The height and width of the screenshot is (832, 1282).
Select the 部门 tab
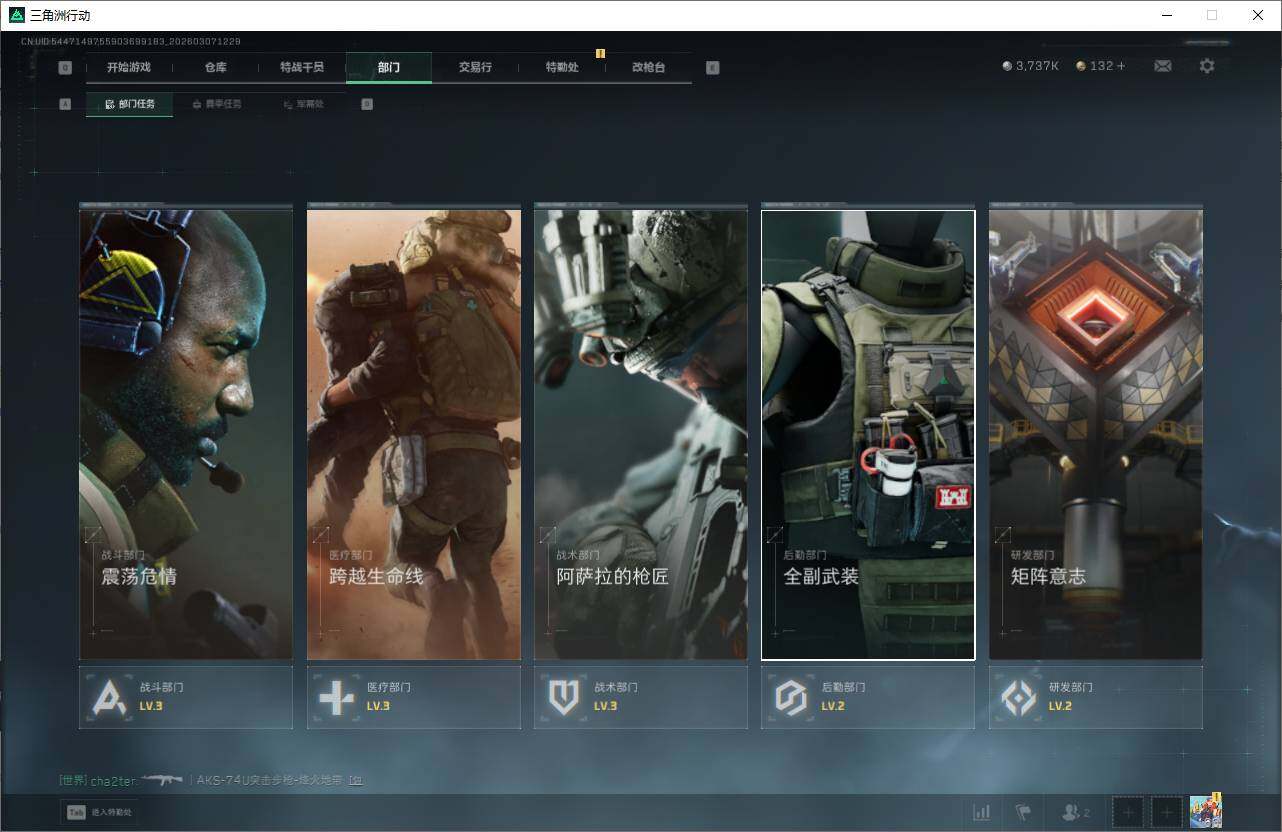pyautogui.click(x=389, y=67)
